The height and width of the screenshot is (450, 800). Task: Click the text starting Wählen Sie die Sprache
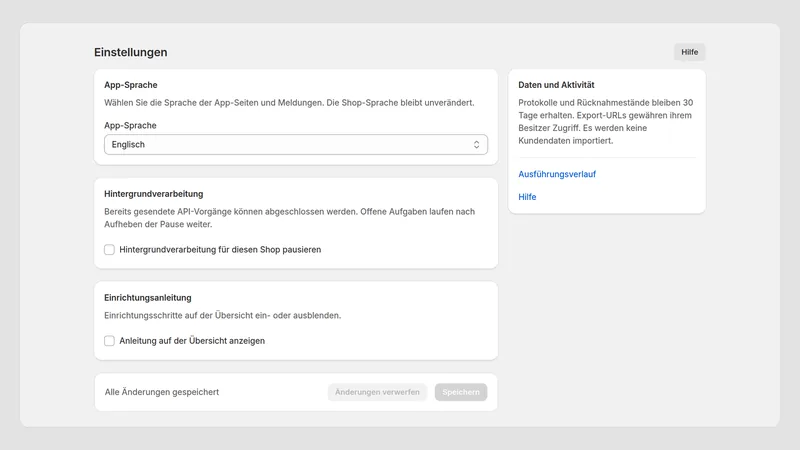click(x=289, y=103)
